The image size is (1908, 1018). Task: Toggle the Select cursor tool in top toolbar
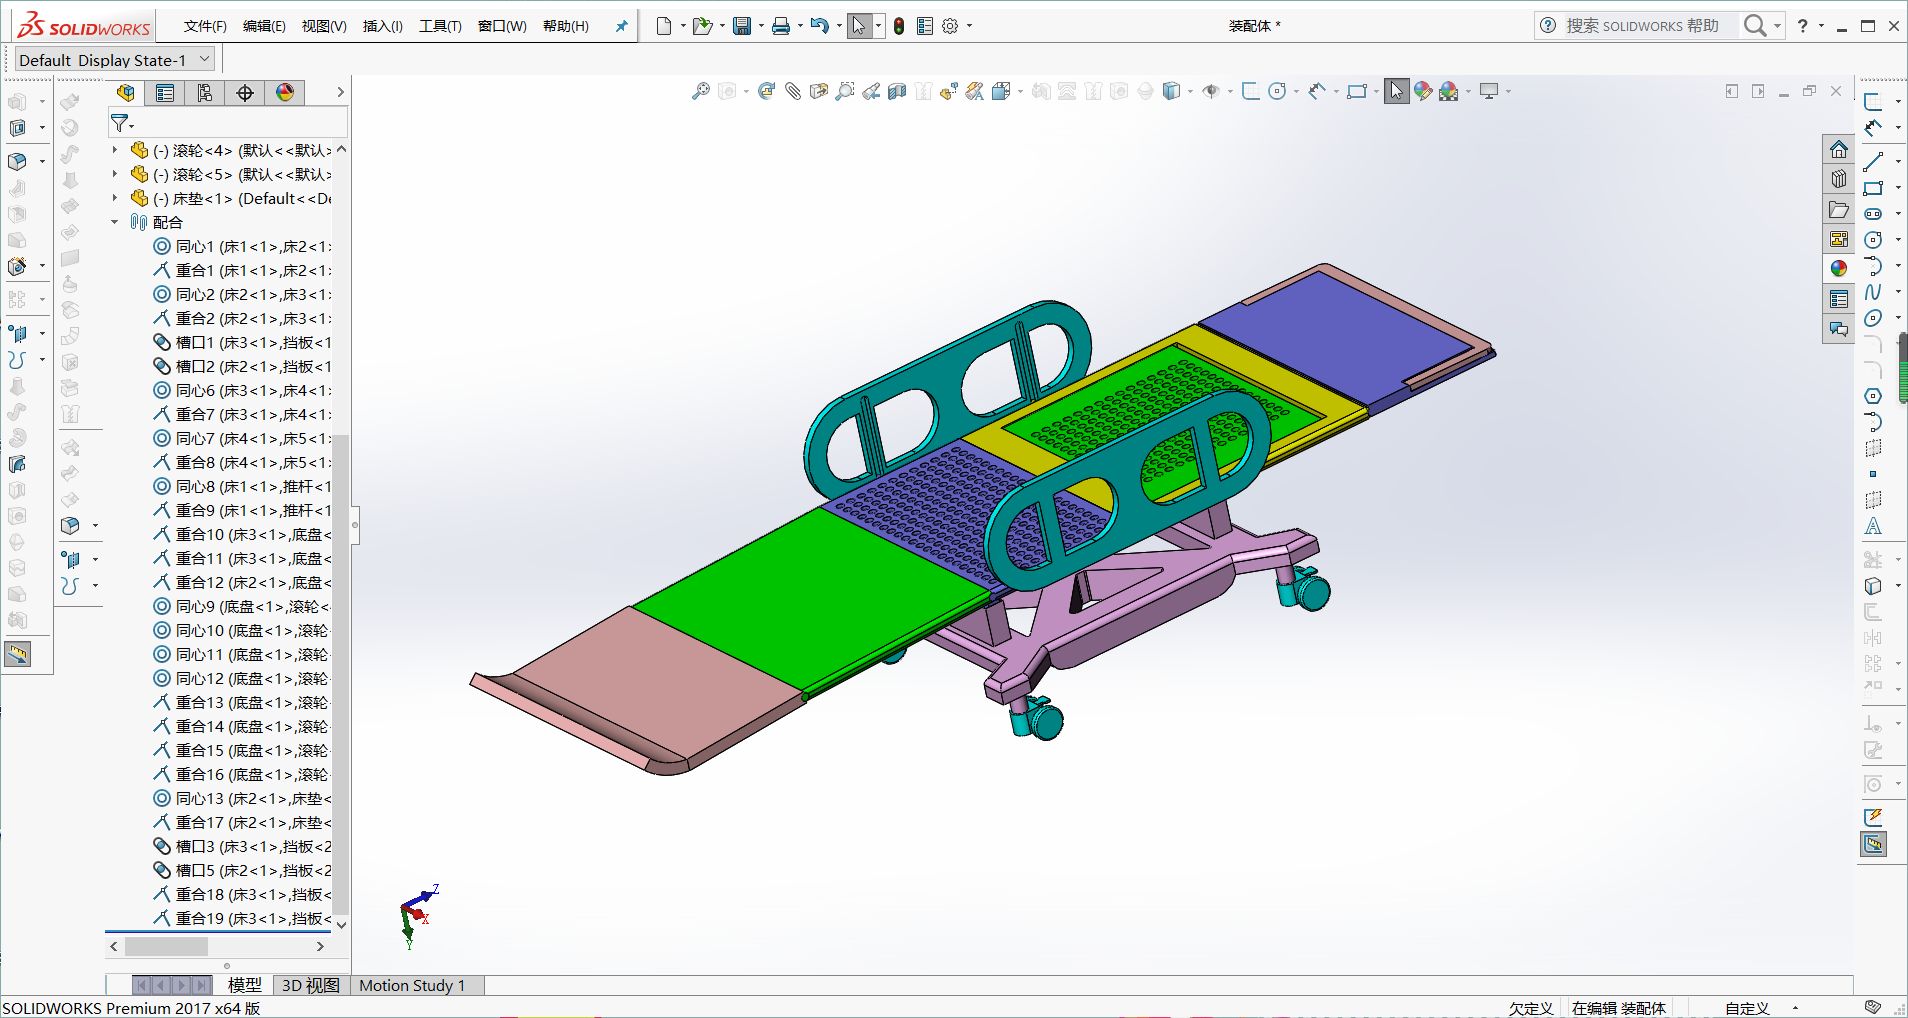coord(859,26)
